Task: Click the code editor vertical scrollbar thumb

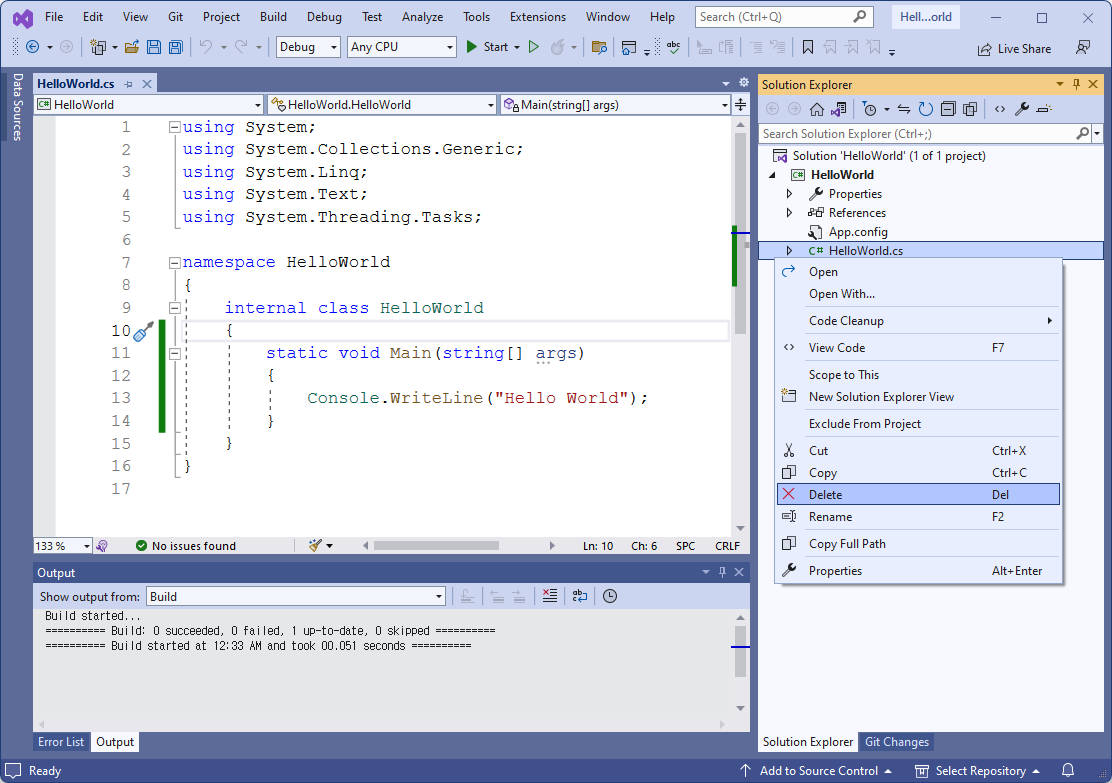Action: [740, 233]
